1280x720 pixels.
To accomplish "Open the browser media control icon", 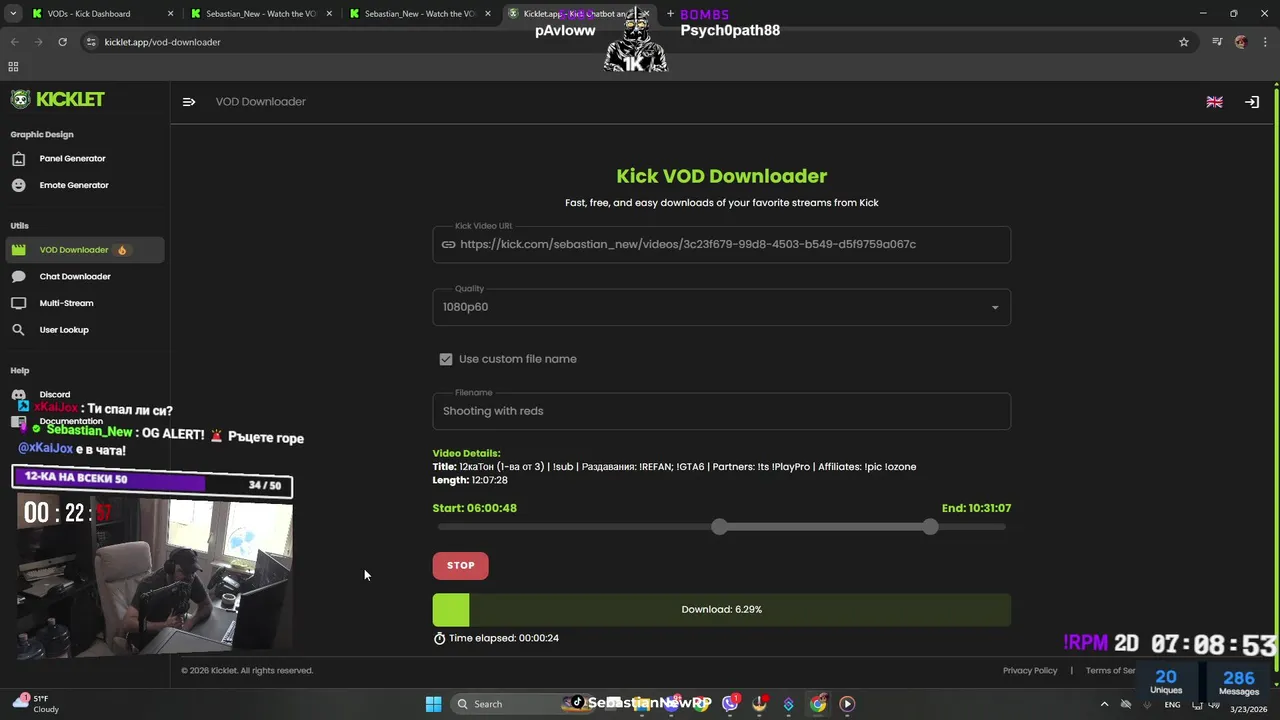I will click(1217, 42).
